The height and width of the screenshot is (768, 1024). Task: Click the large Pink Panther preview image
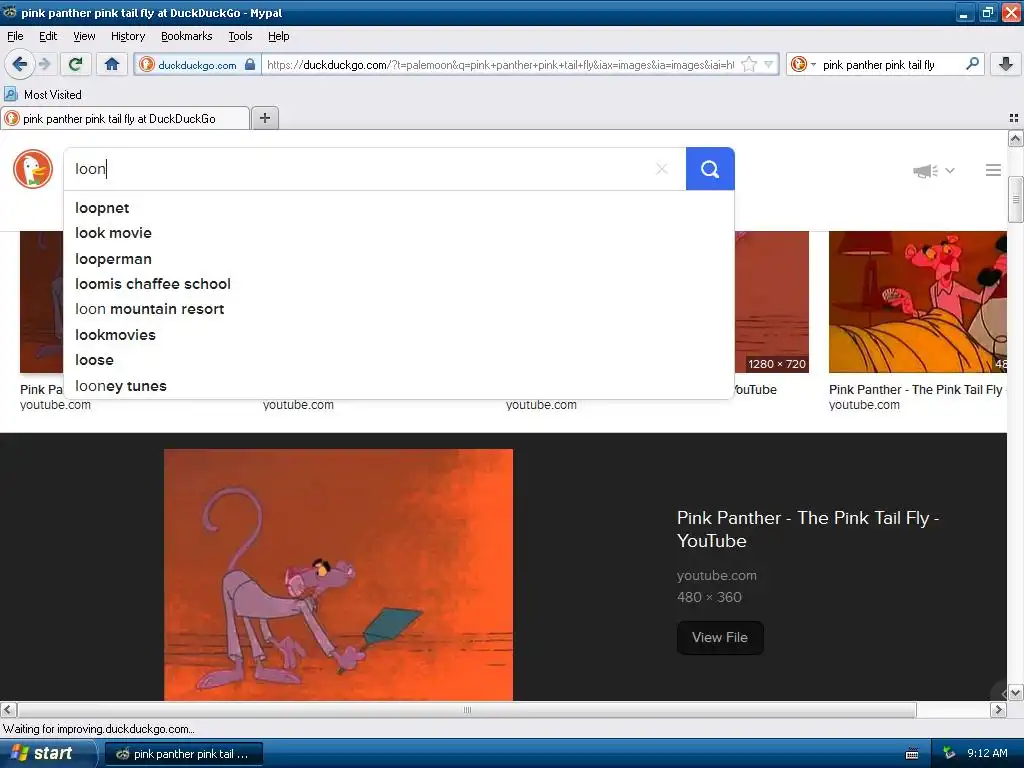[338, 575]
